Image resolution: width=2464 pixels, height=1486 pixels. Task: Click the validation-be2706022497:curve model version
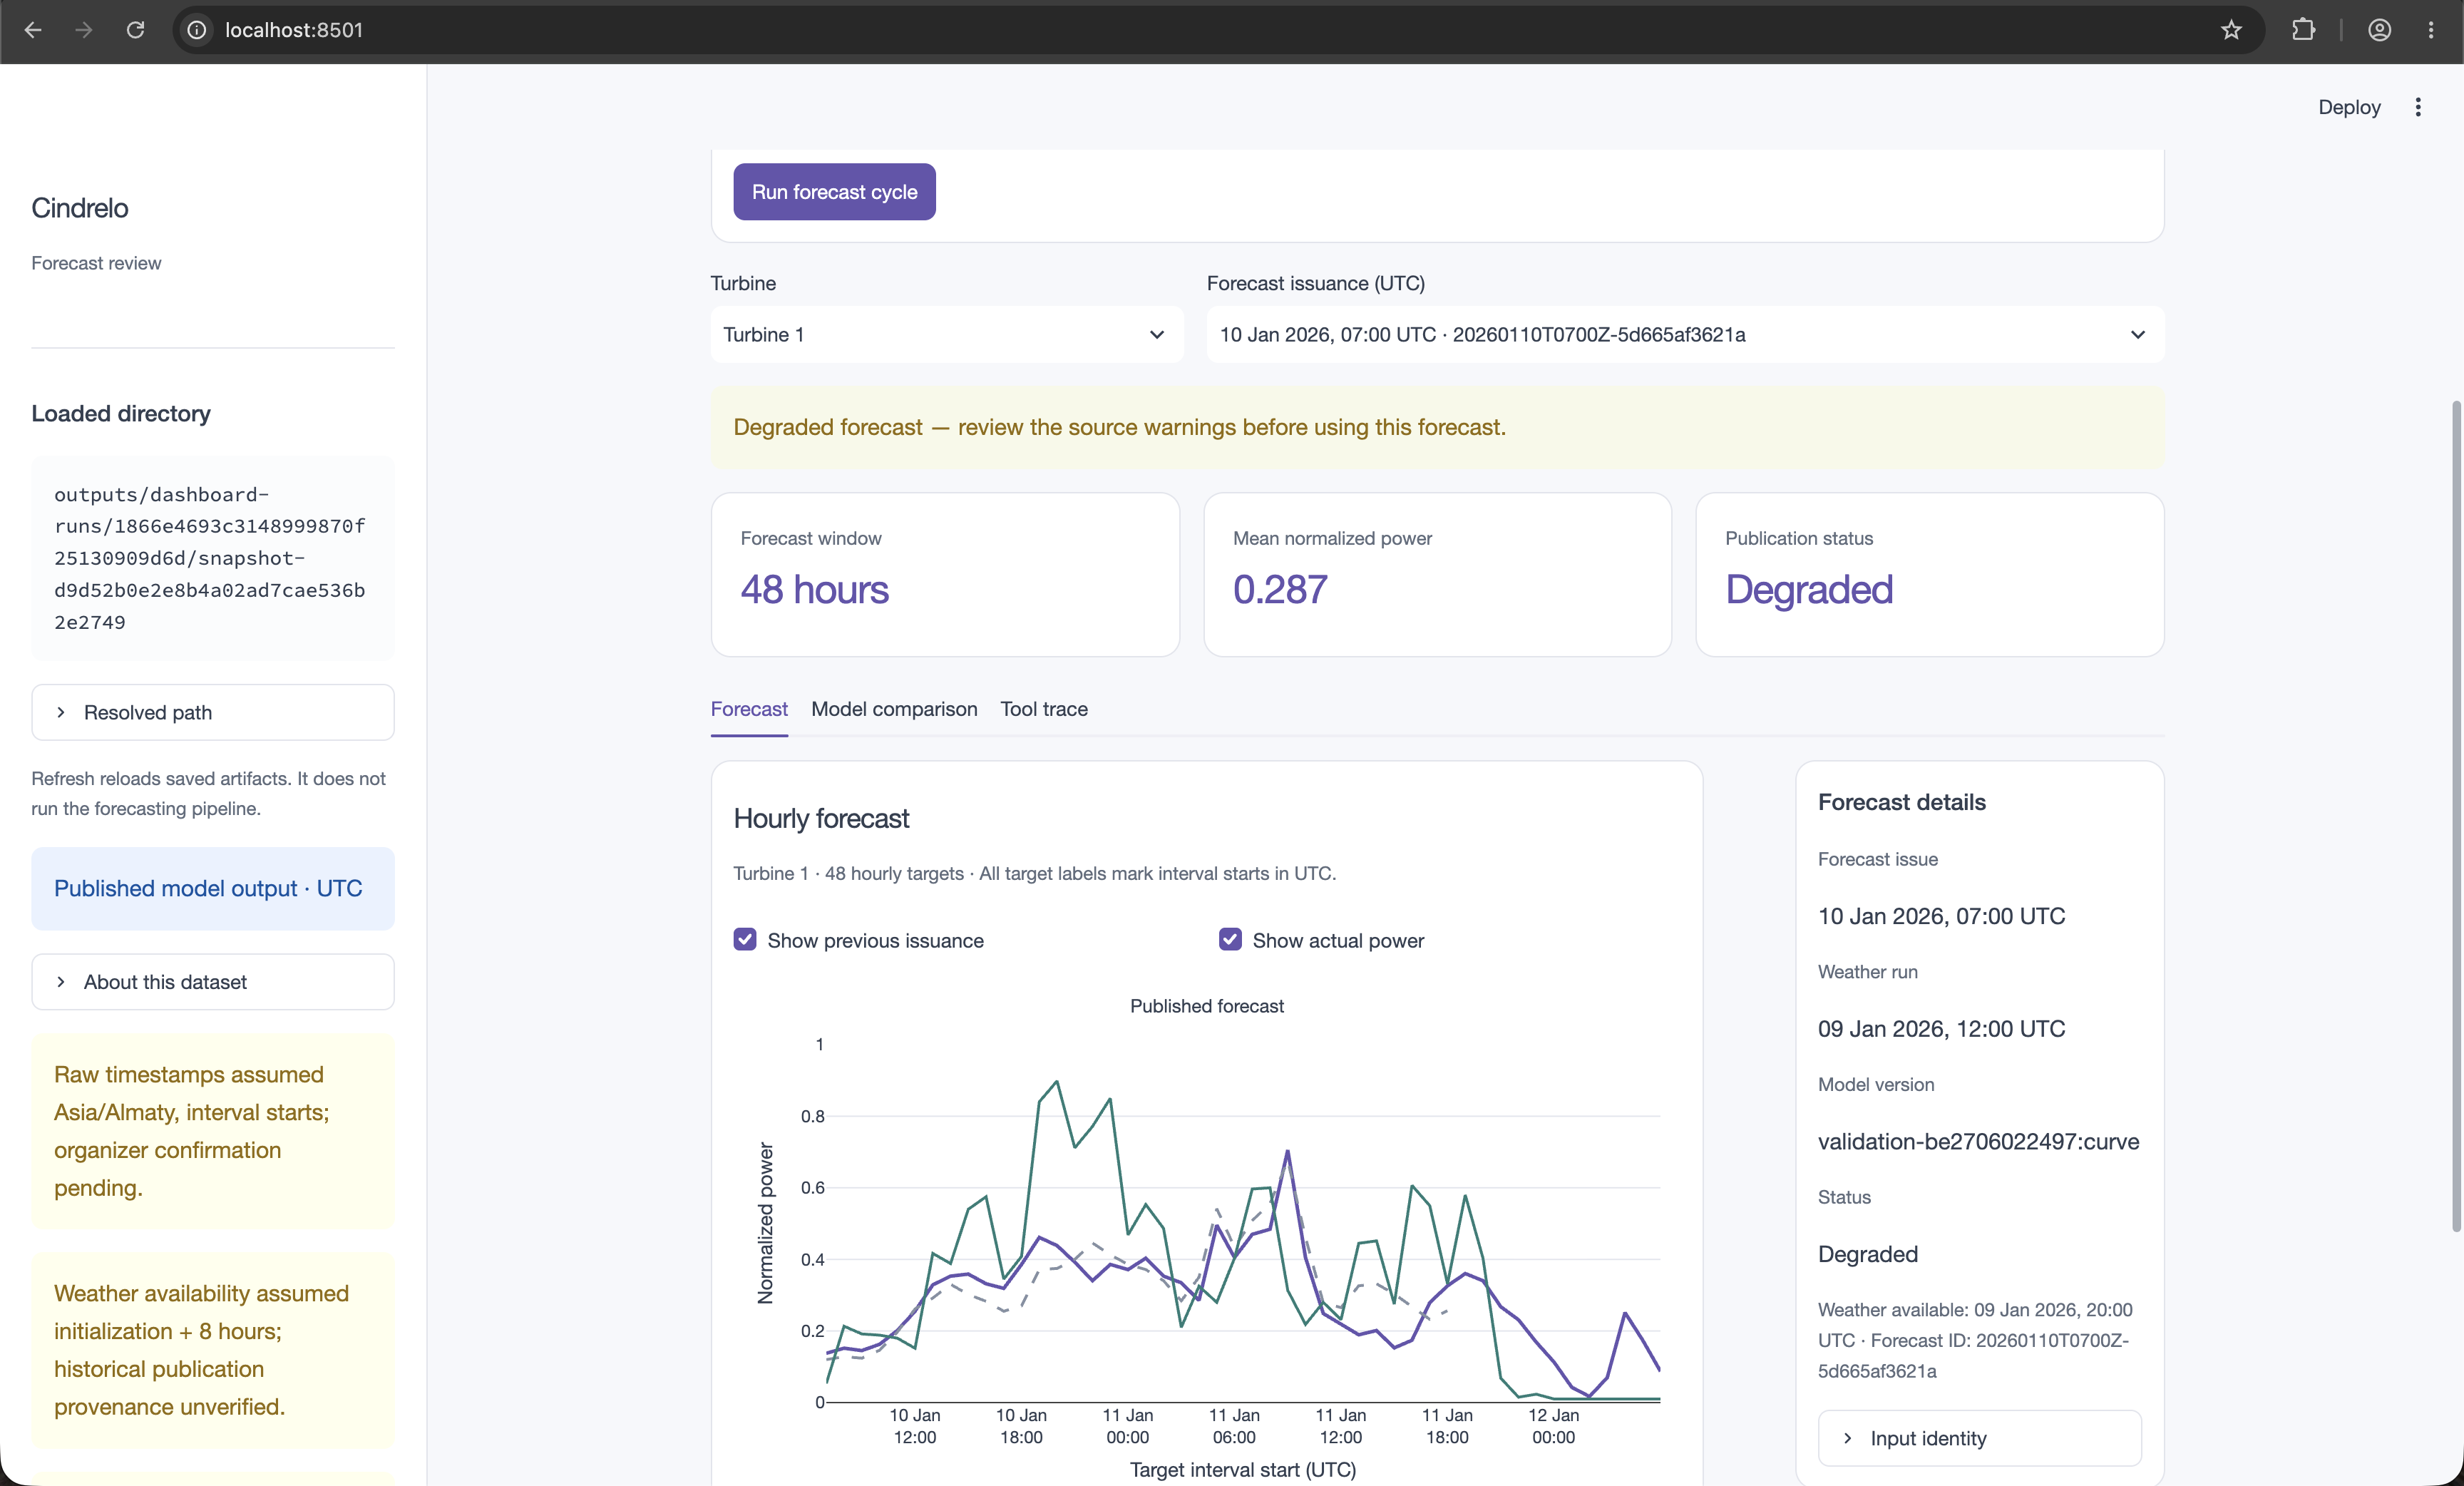coord(1978,1141)
